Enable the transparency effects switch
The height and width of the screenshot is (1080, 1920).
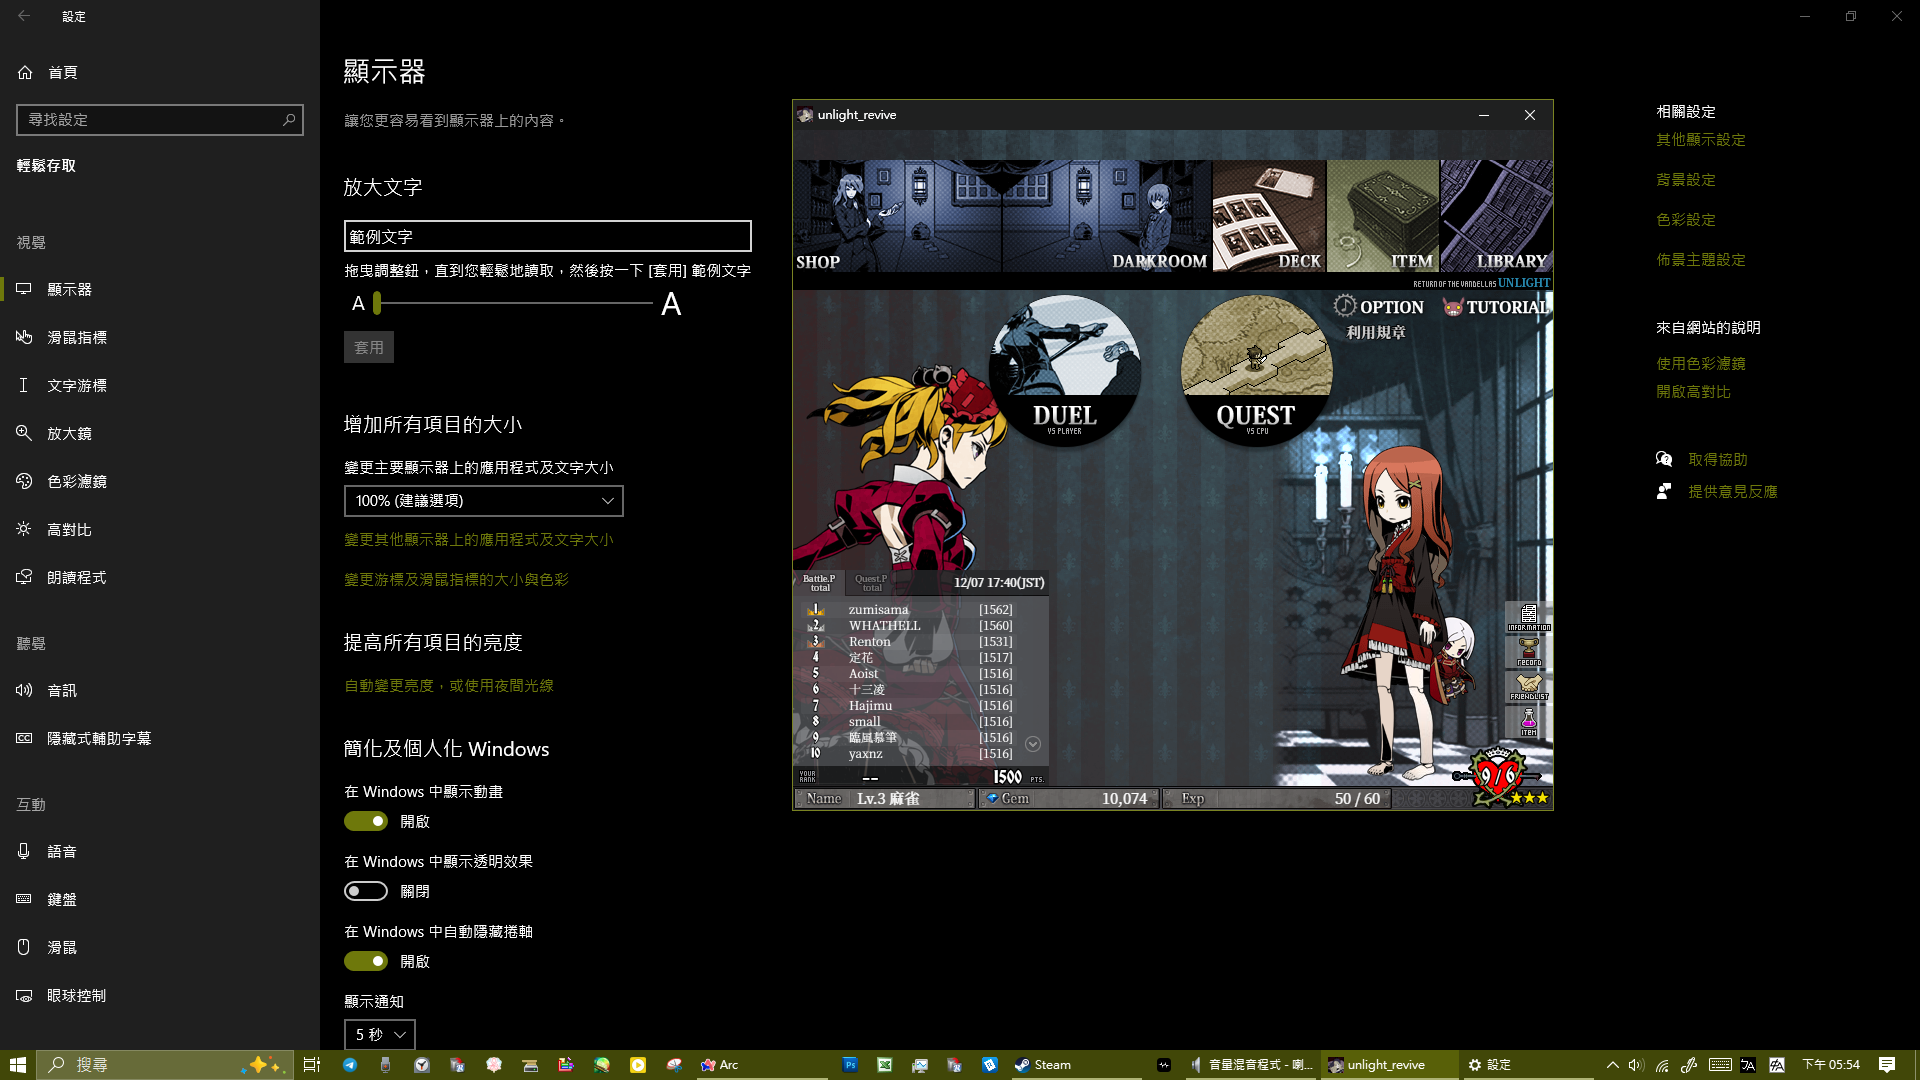click(366, 891)
